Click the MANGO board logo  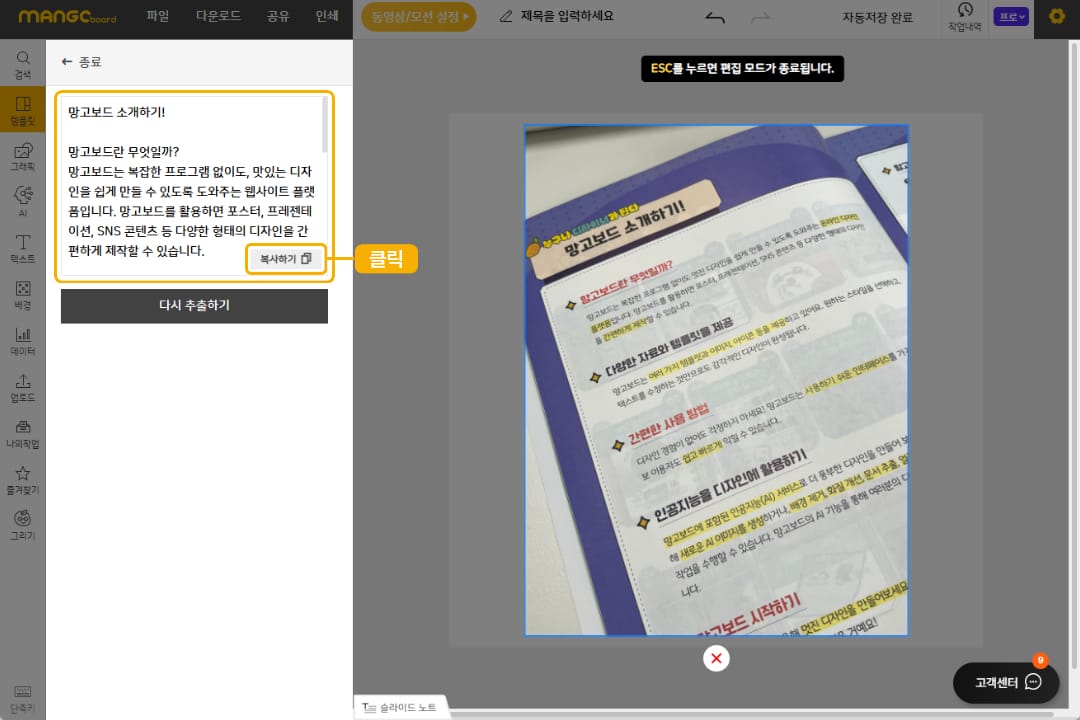67,17
